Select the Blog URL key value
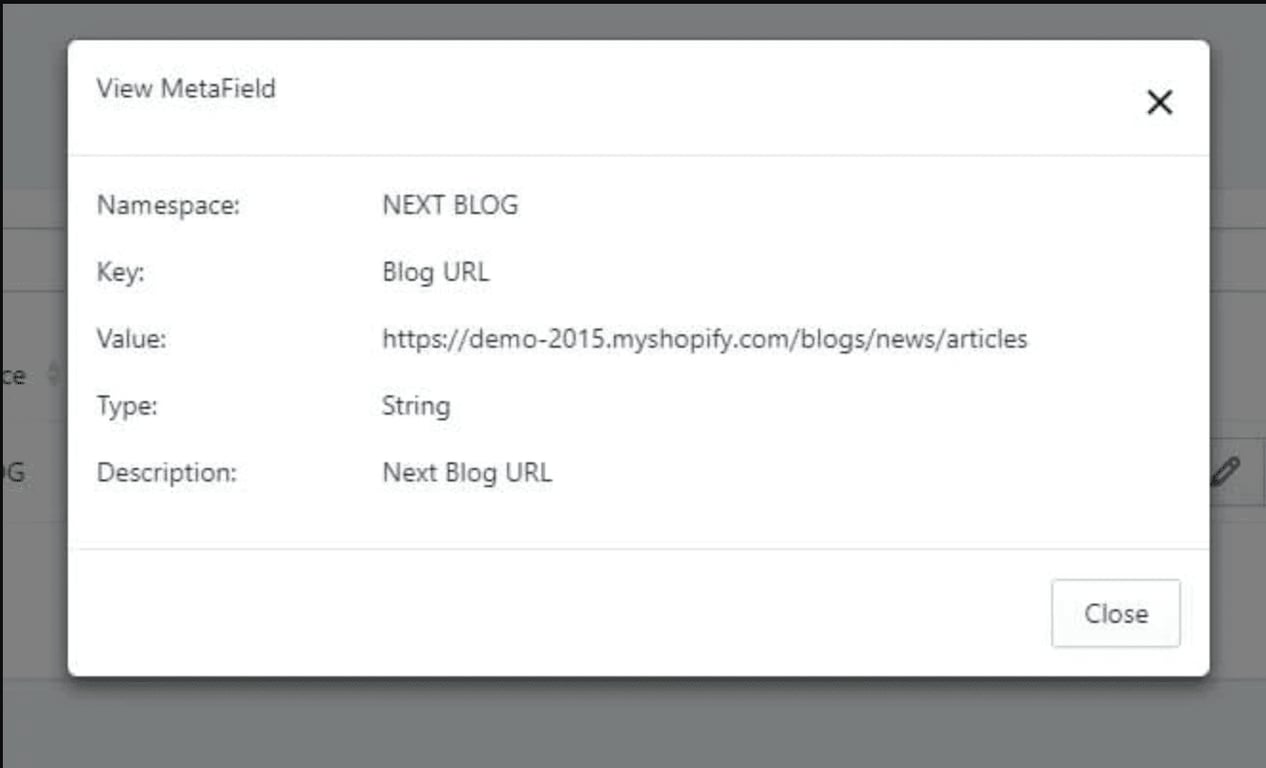The height and width of the screenshot is (768, 1266). [x=436, y=273]
